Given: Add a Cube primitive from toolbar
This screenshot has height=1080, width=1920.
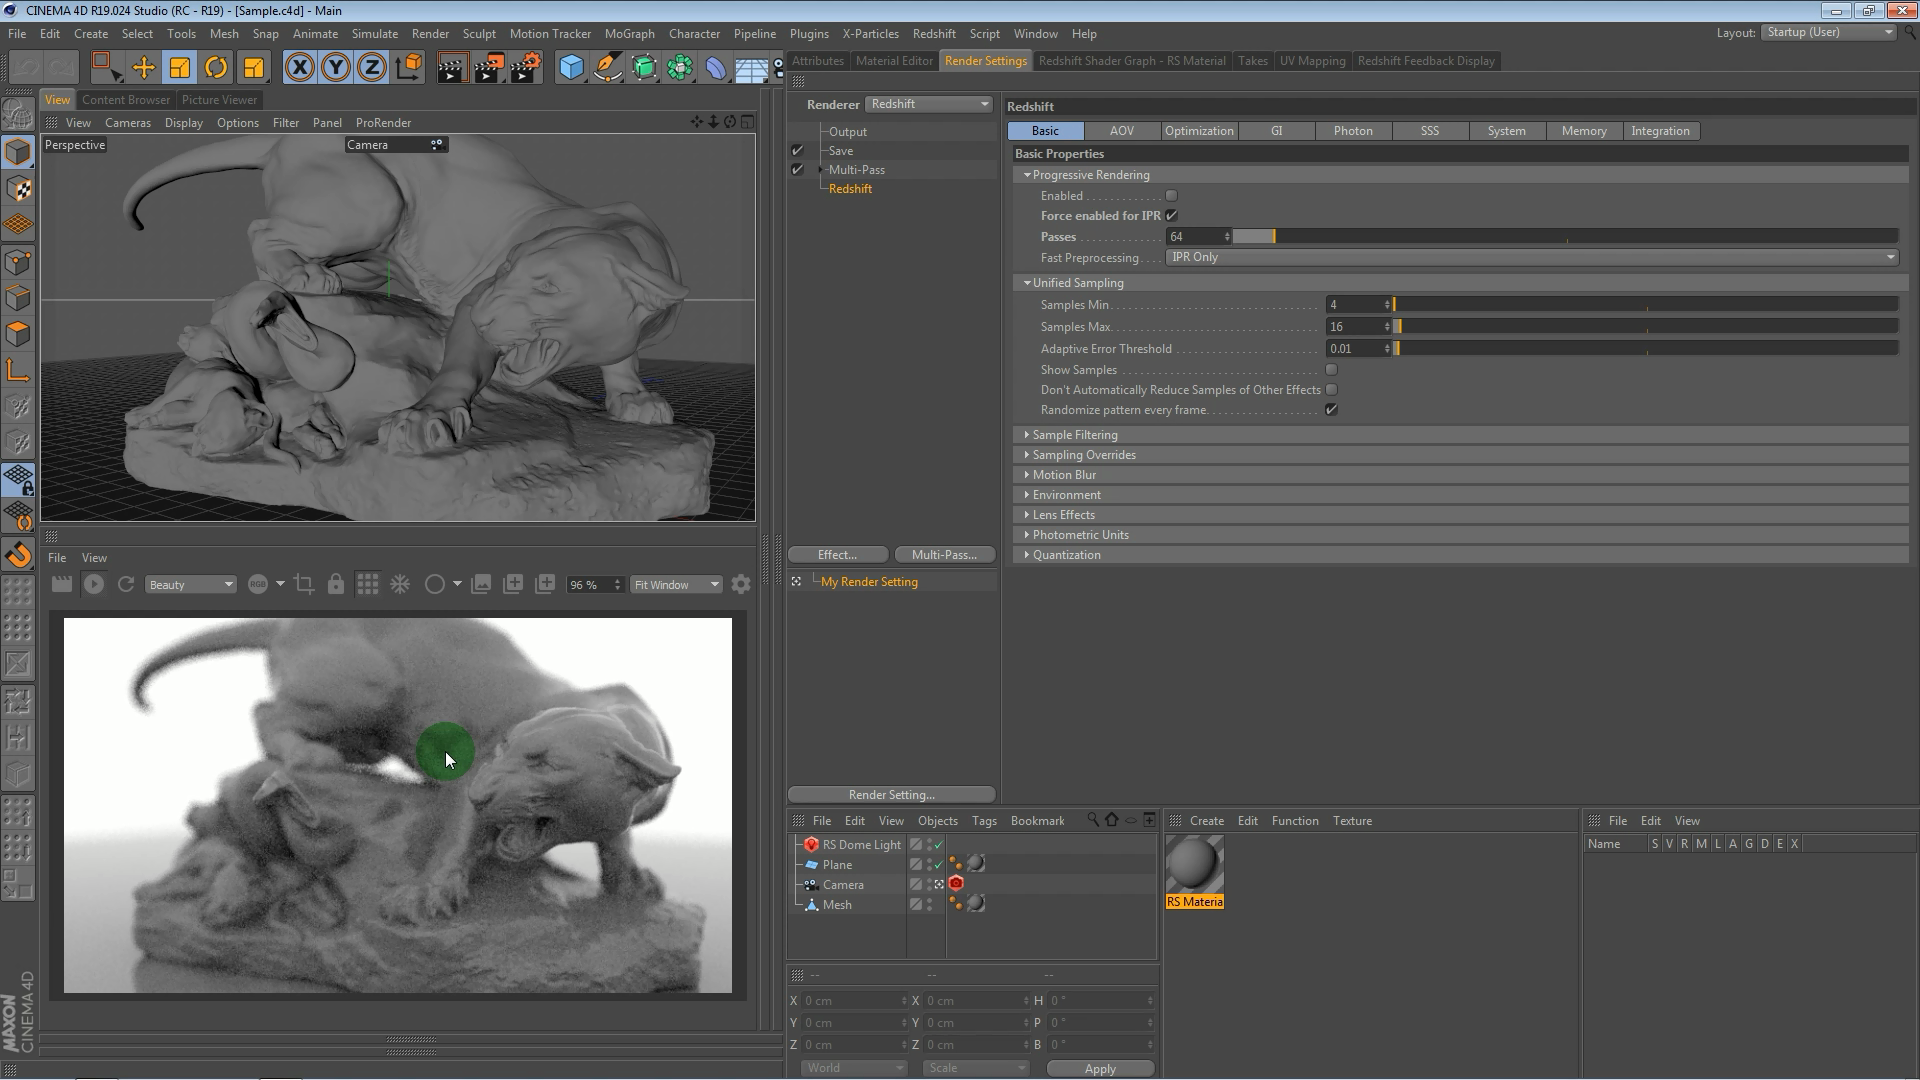Looking at the screenshot, I should pos(571,68).
